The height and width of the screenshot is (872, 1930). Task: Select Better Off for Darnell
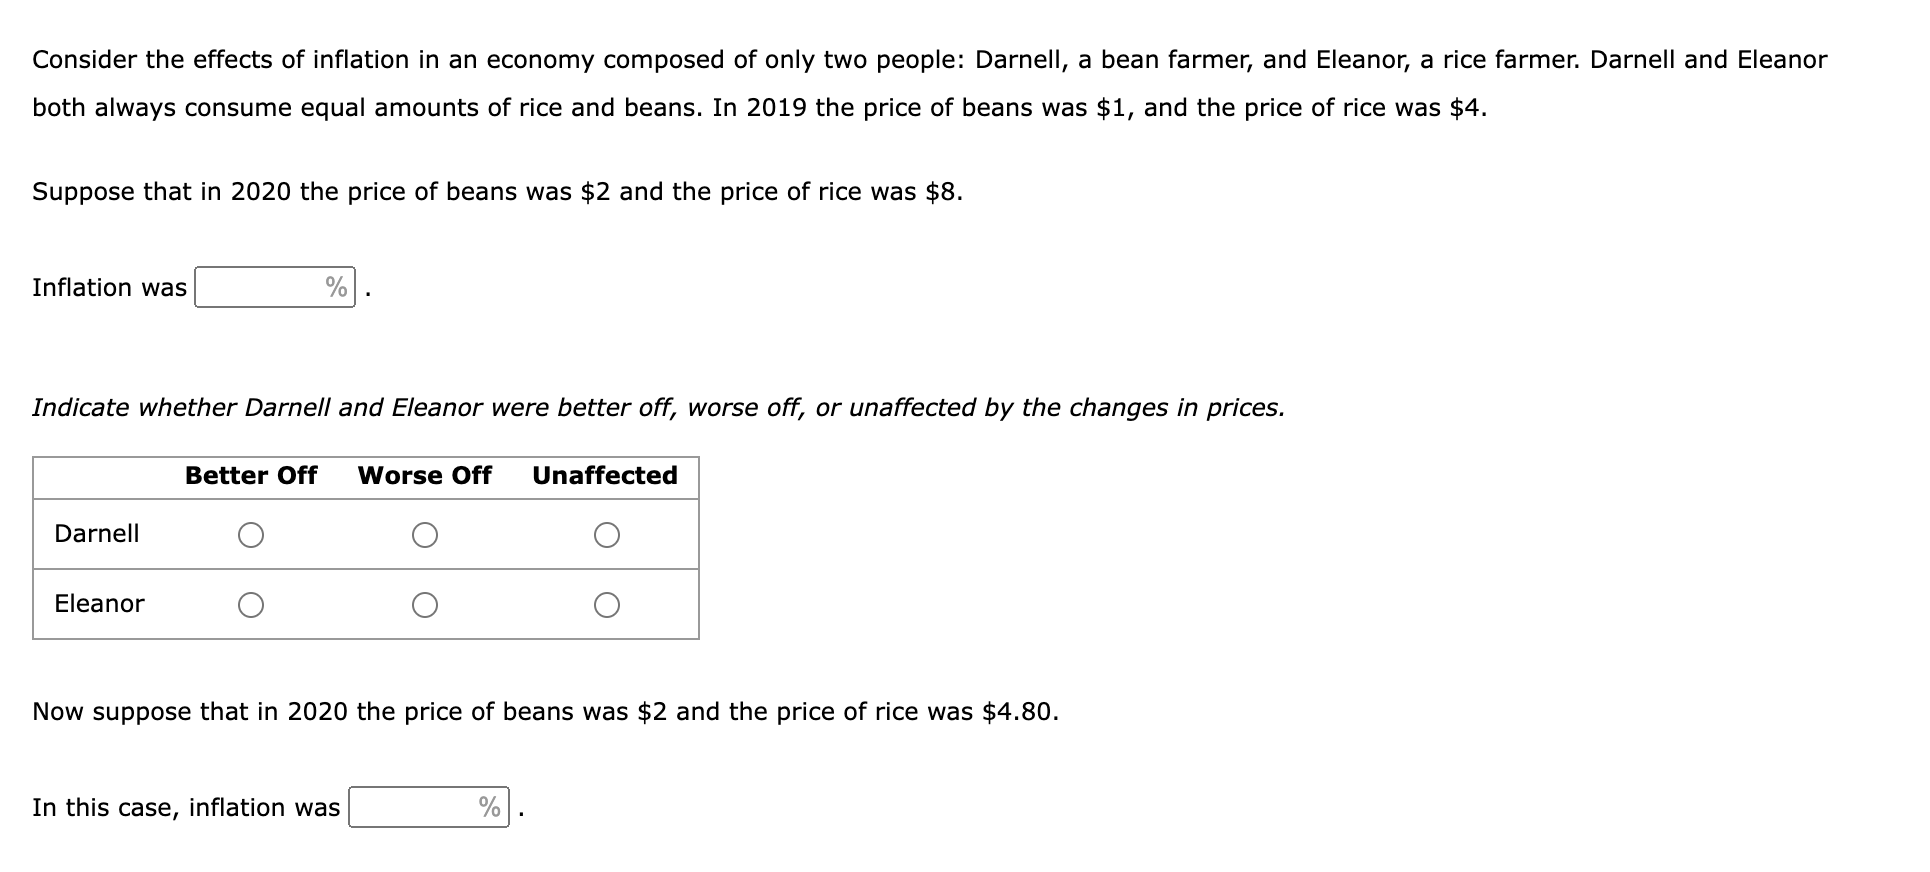pyautogui.click(x=251, y=536)
